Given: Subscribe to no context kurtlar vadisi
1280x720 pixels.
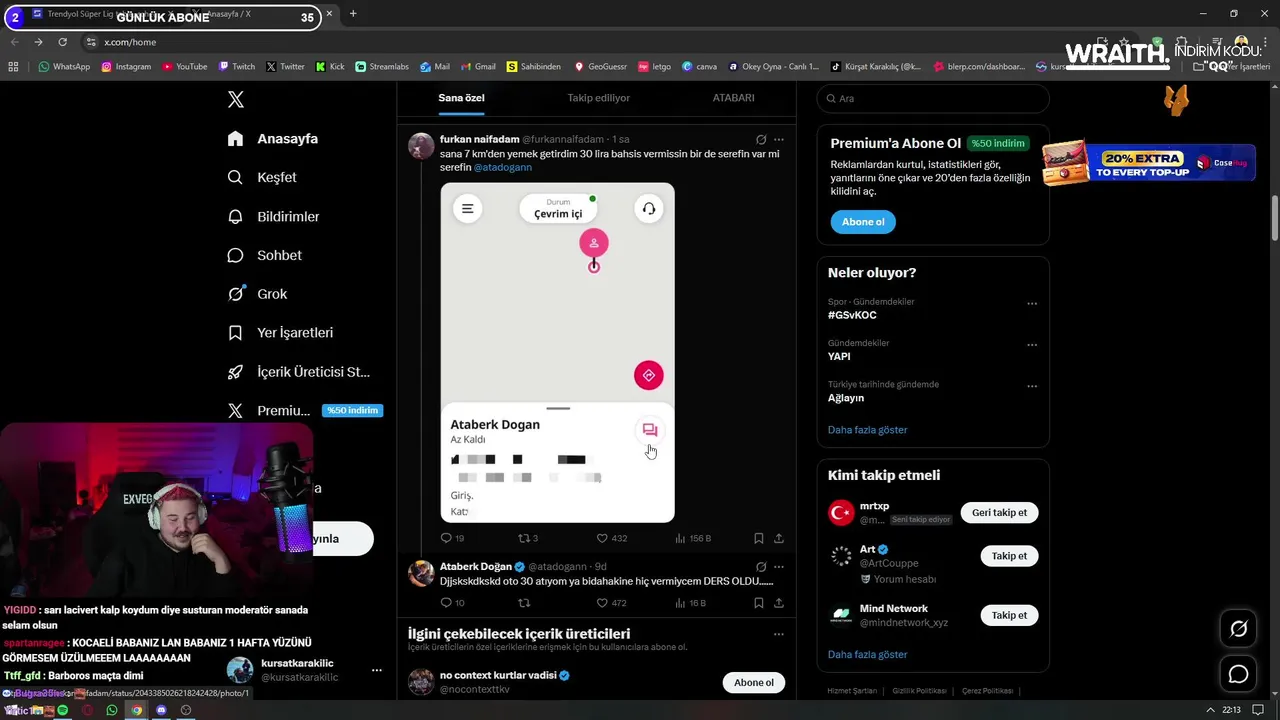Looking at the screenshot, I should point(754,682).
